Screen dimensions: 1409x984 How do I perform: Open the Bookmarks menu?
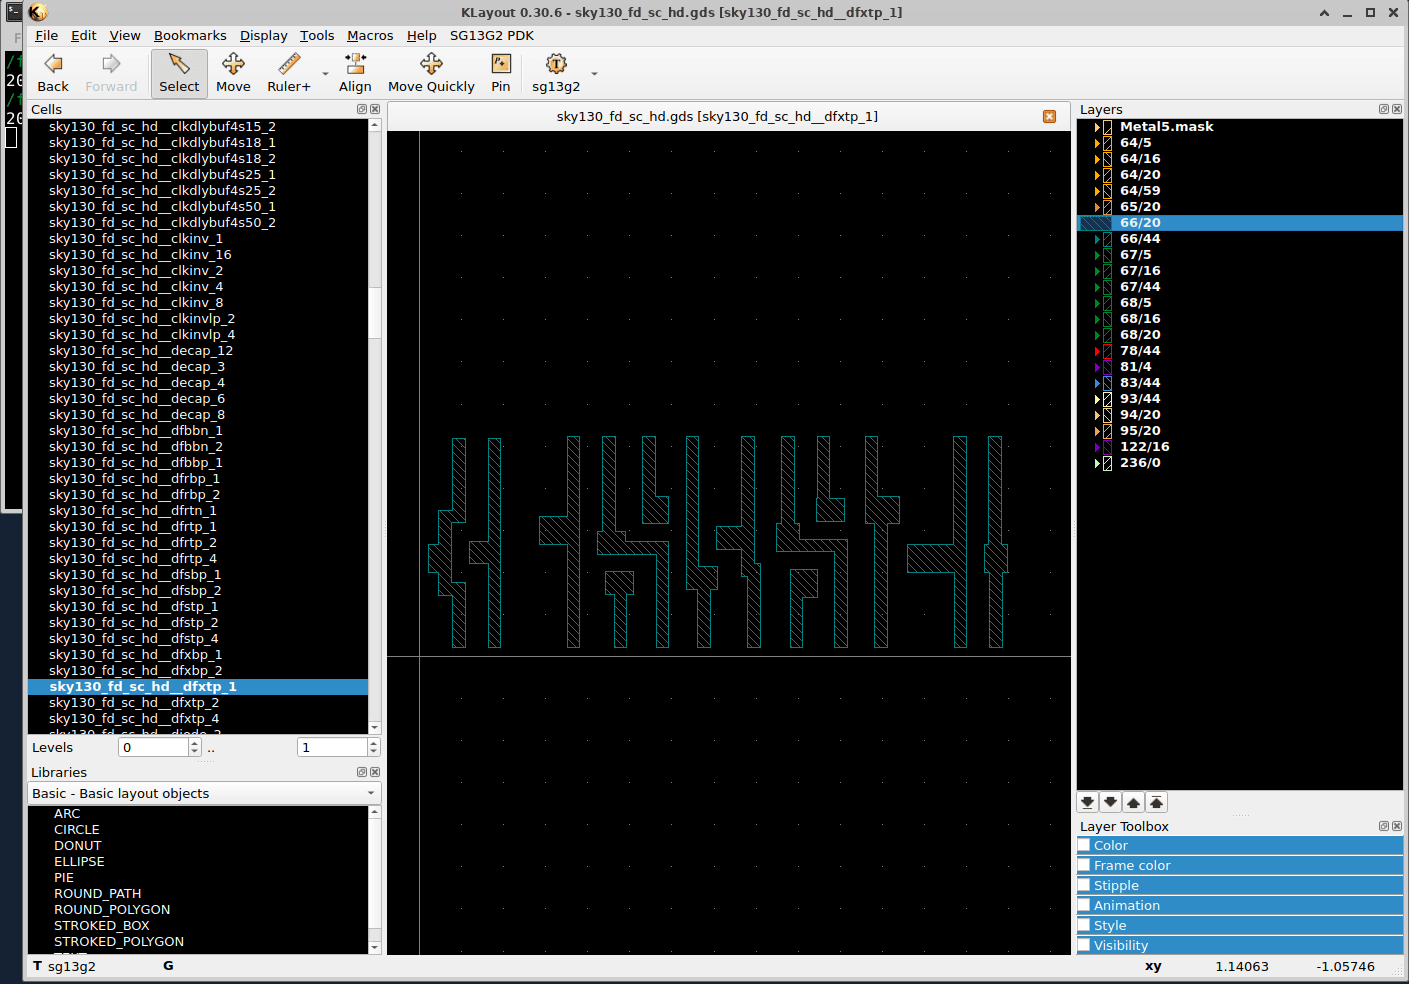[190, 35]
